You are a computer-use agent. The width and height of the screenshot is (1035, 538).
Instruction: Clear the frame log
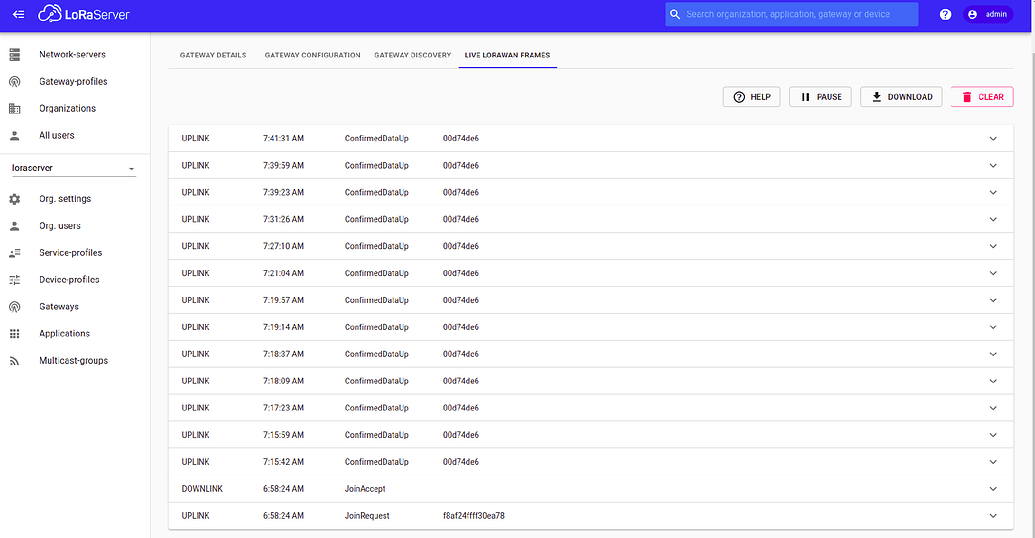tap(982, 97)
